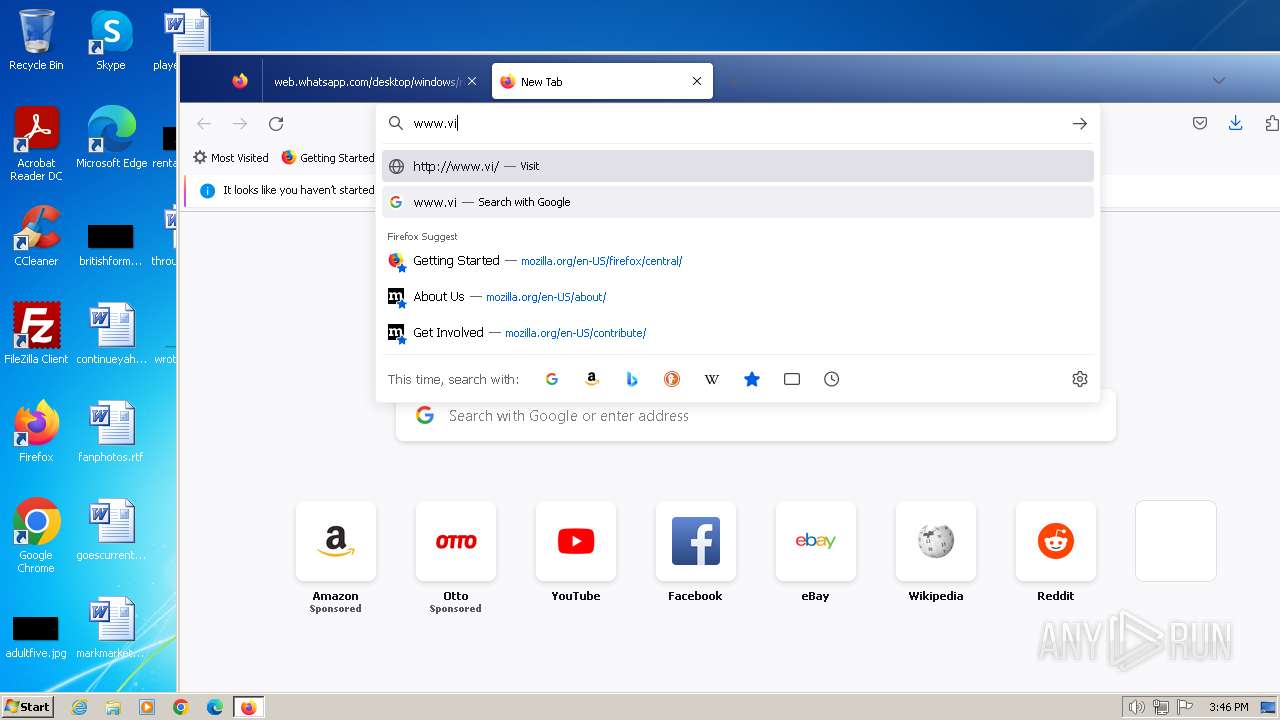Search this time with Bing
This screenshot has width=1280, height=720.
point(632,379)
